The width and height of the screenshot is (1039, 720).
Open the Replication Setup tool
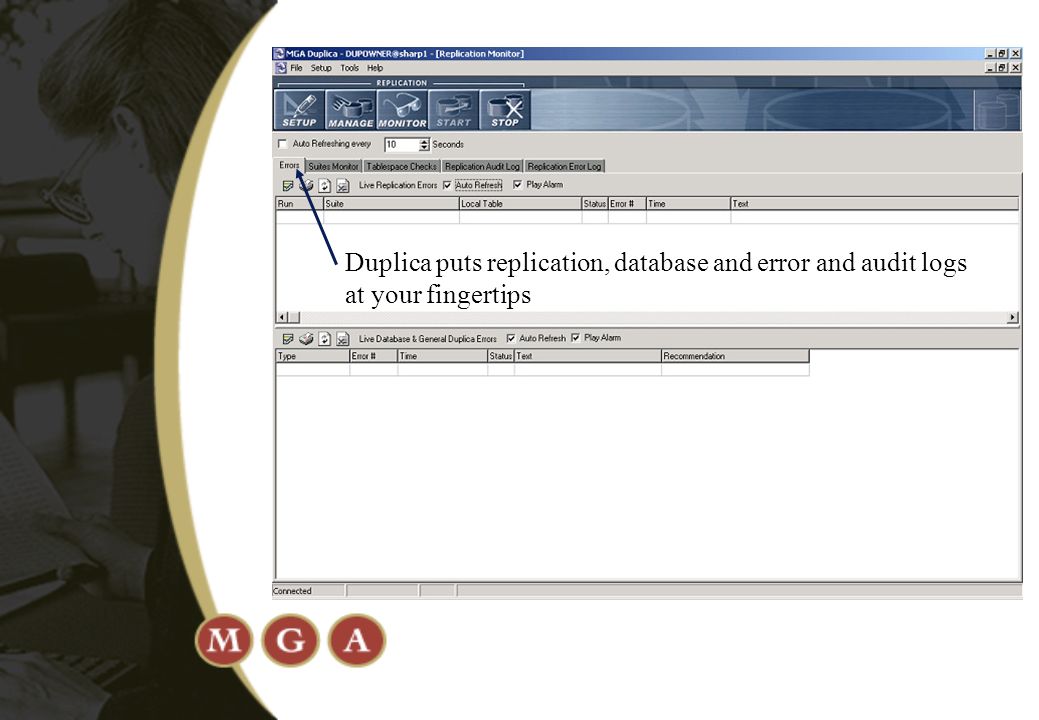click(x=299, y=110)
